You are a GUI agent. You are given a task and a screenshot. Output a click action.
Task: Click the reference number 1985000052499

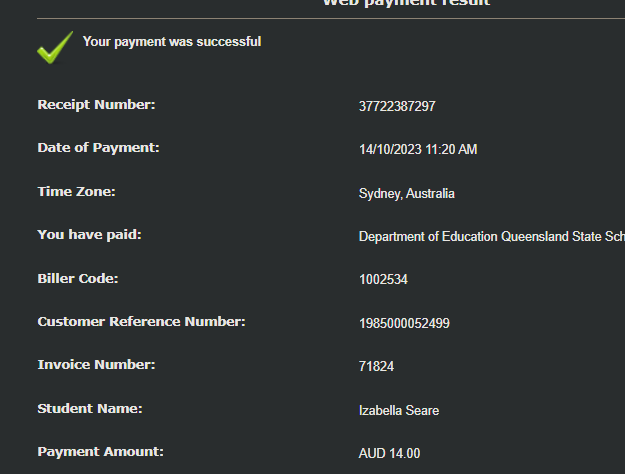404,324
